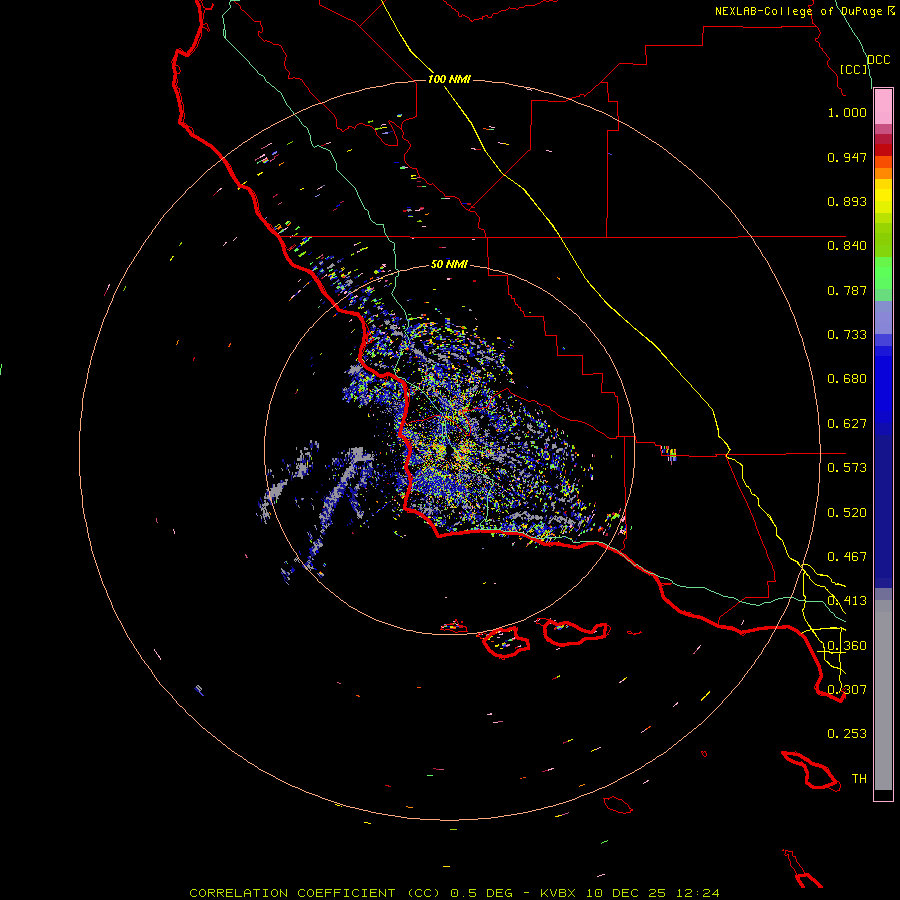The height and width of the screenshot is (900, 900).
Task: Pick the bright green swatch on the colorbar
Action: coord(883,273)
